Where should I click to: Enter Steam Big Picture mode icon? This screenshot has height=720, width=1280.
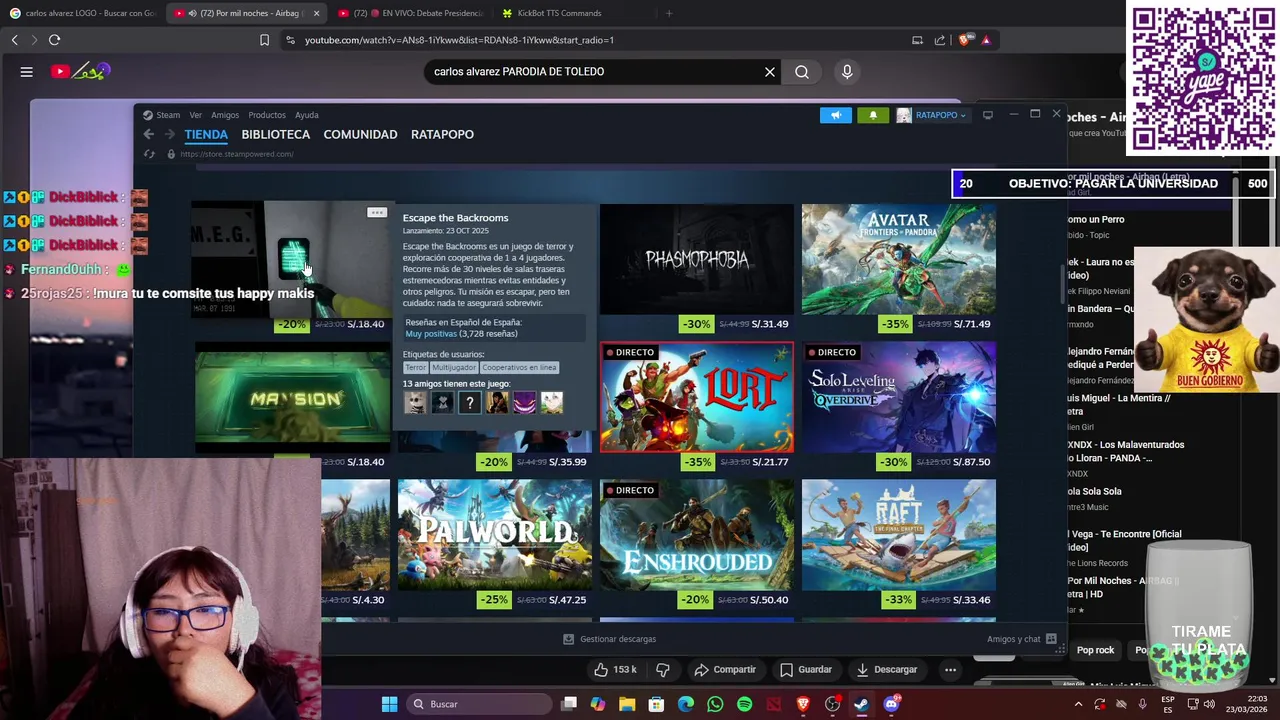click(988, 115)
